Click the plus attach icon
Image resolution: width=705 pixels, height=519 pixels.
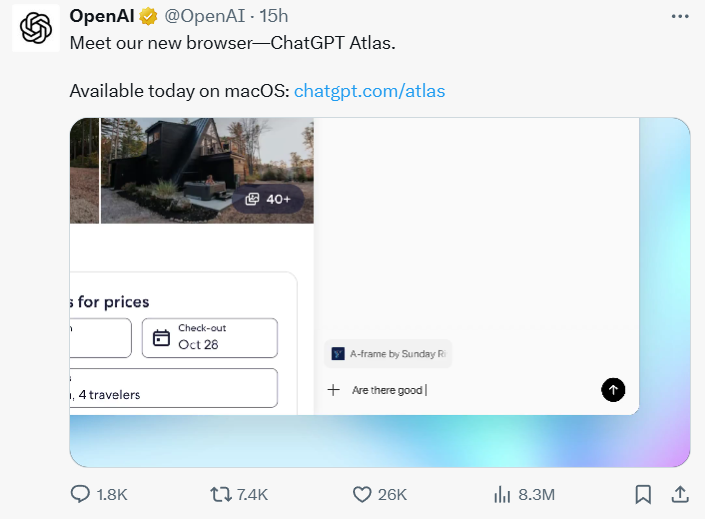(334, 390)
